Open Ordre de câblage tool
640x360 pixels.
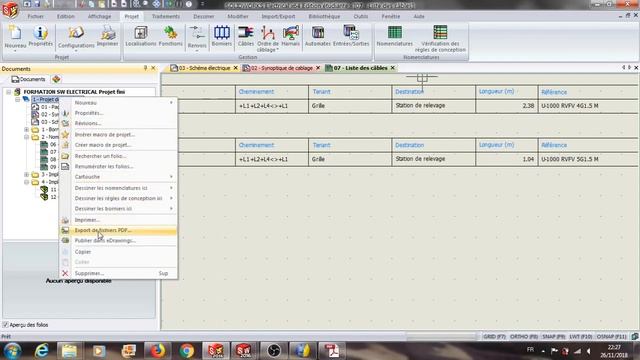coord(268,38)
